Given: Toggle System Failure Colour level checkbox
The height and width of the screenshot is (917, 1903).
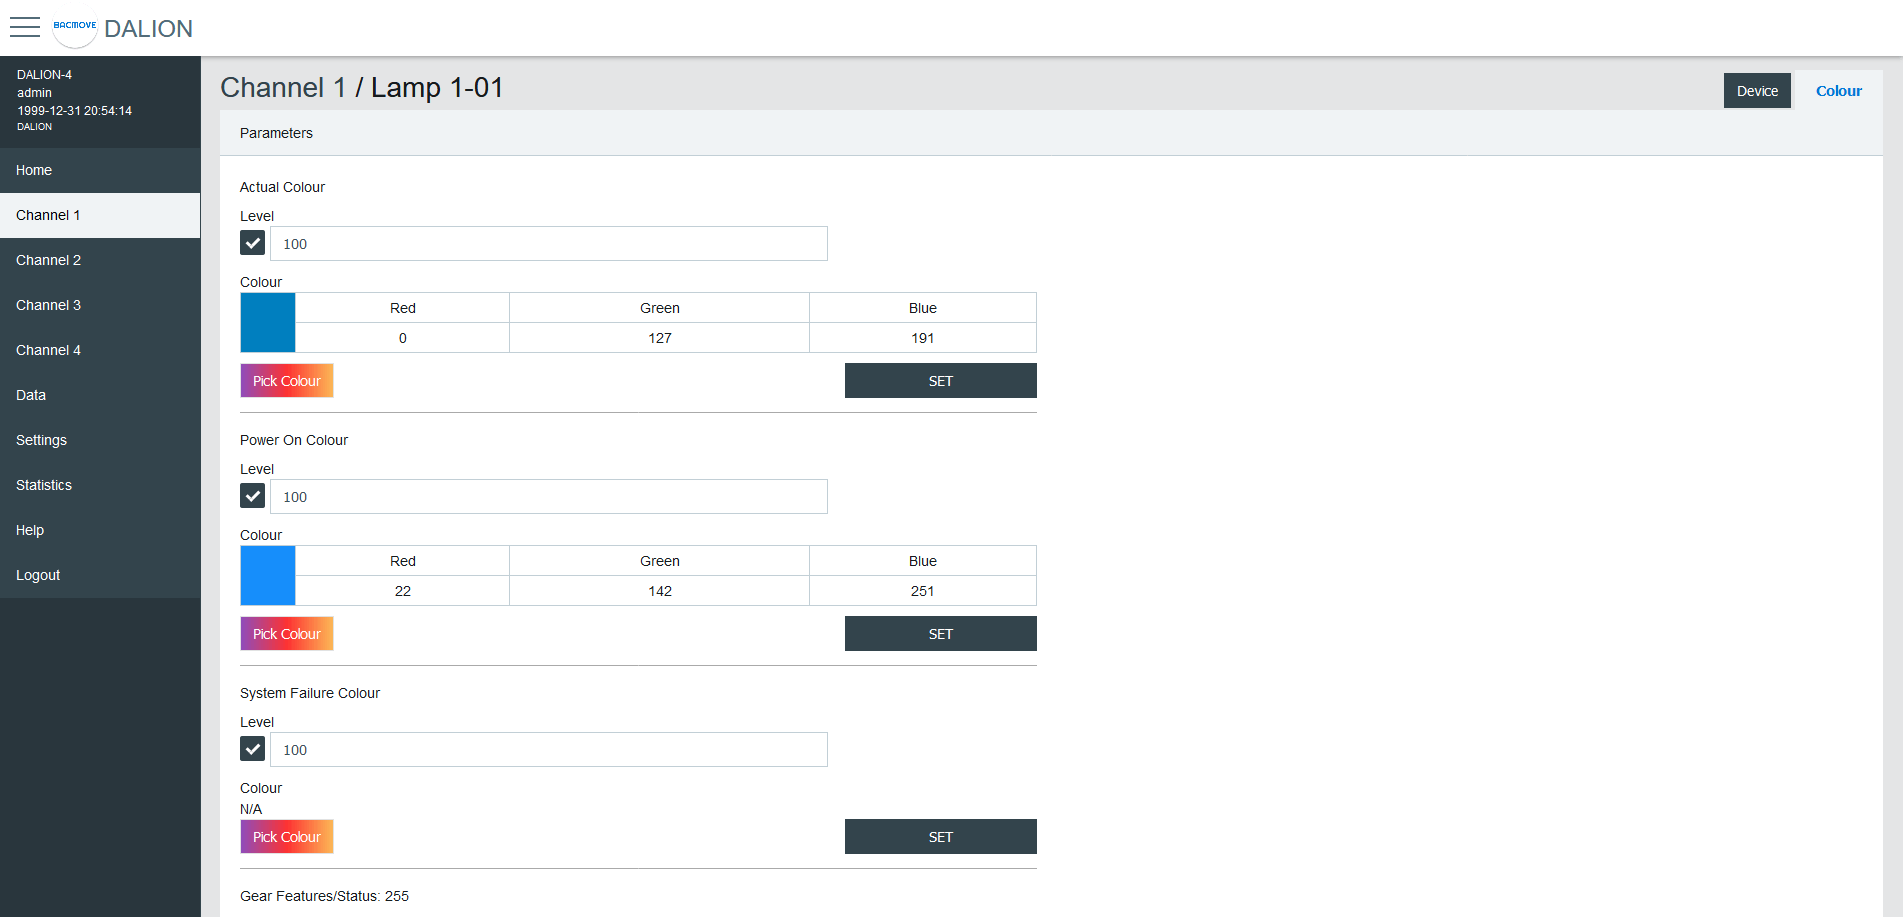Looking at the screenshot, I should [x=253, y=749].
